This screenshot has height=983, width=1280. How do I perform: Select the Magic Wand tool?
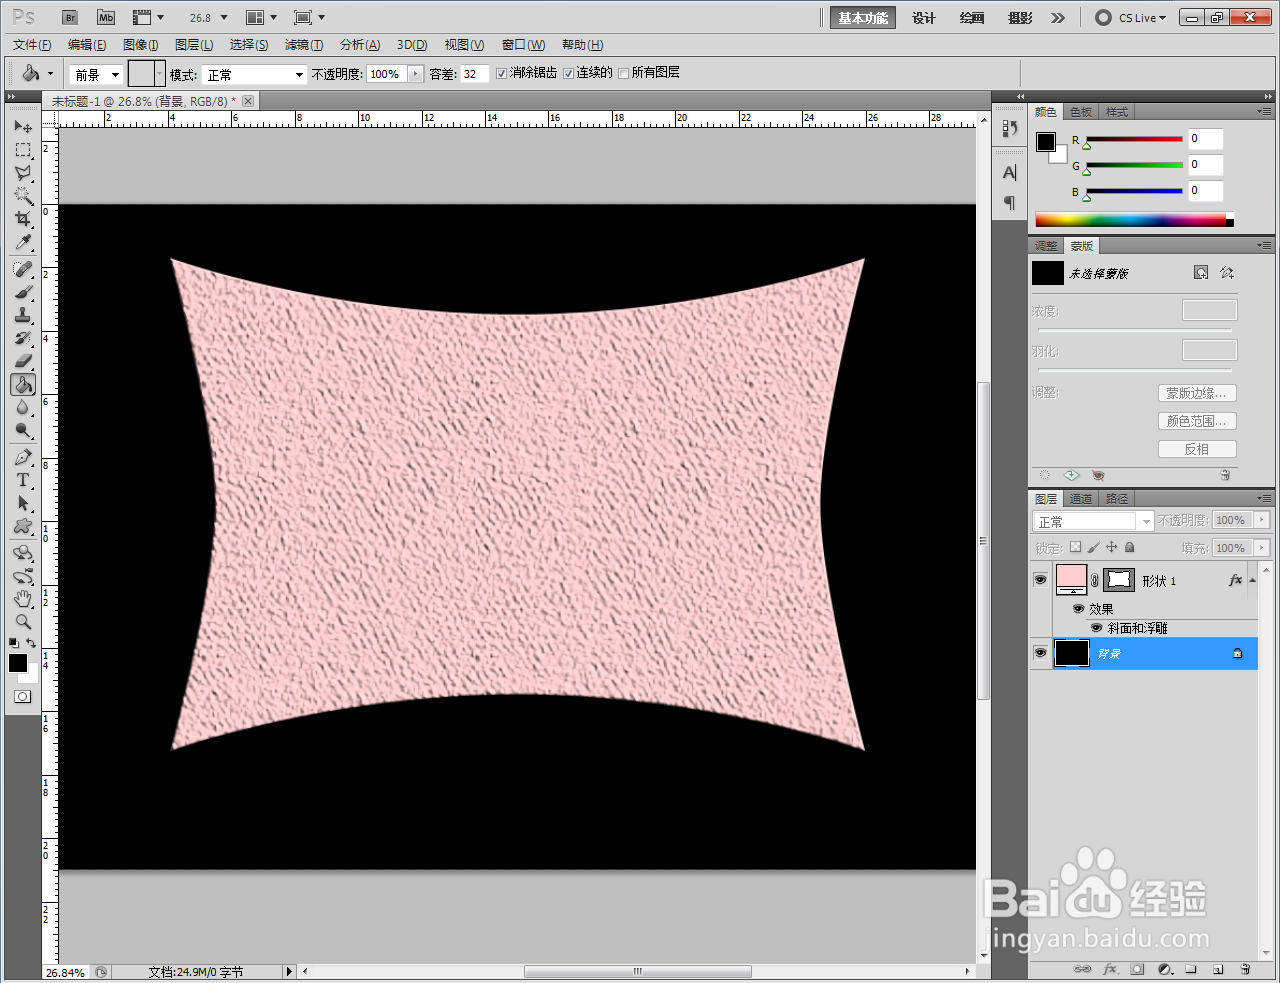pyautogui.click(x=23, y=196)
